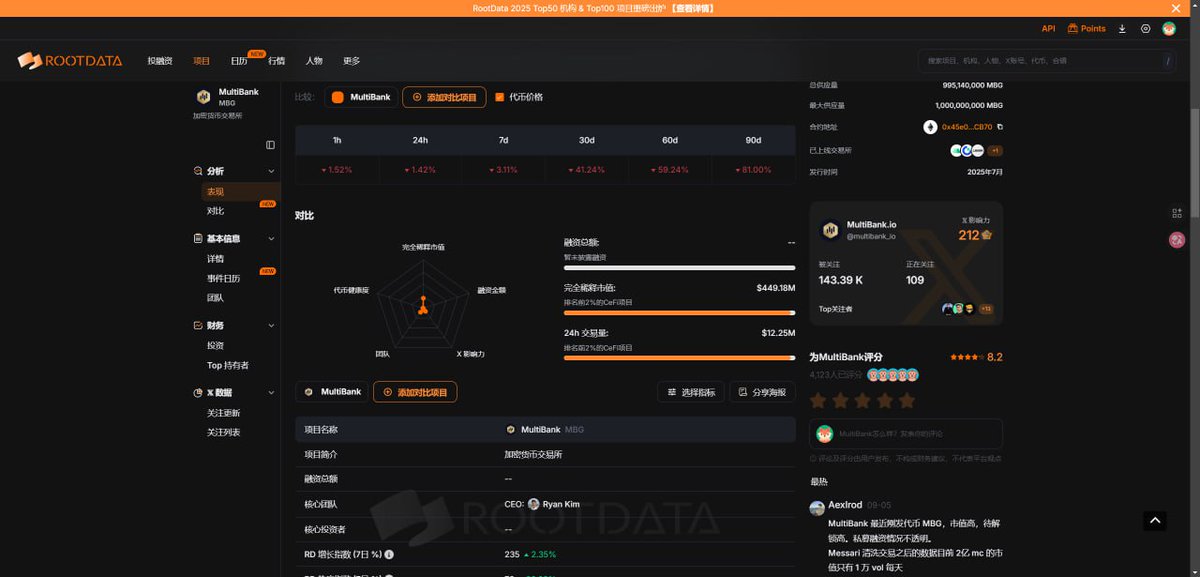Image resolution: width=1200 pixels, height=577 pixels.
Task: Click the 融资总额 progress bar
Action: pos(680,267)
